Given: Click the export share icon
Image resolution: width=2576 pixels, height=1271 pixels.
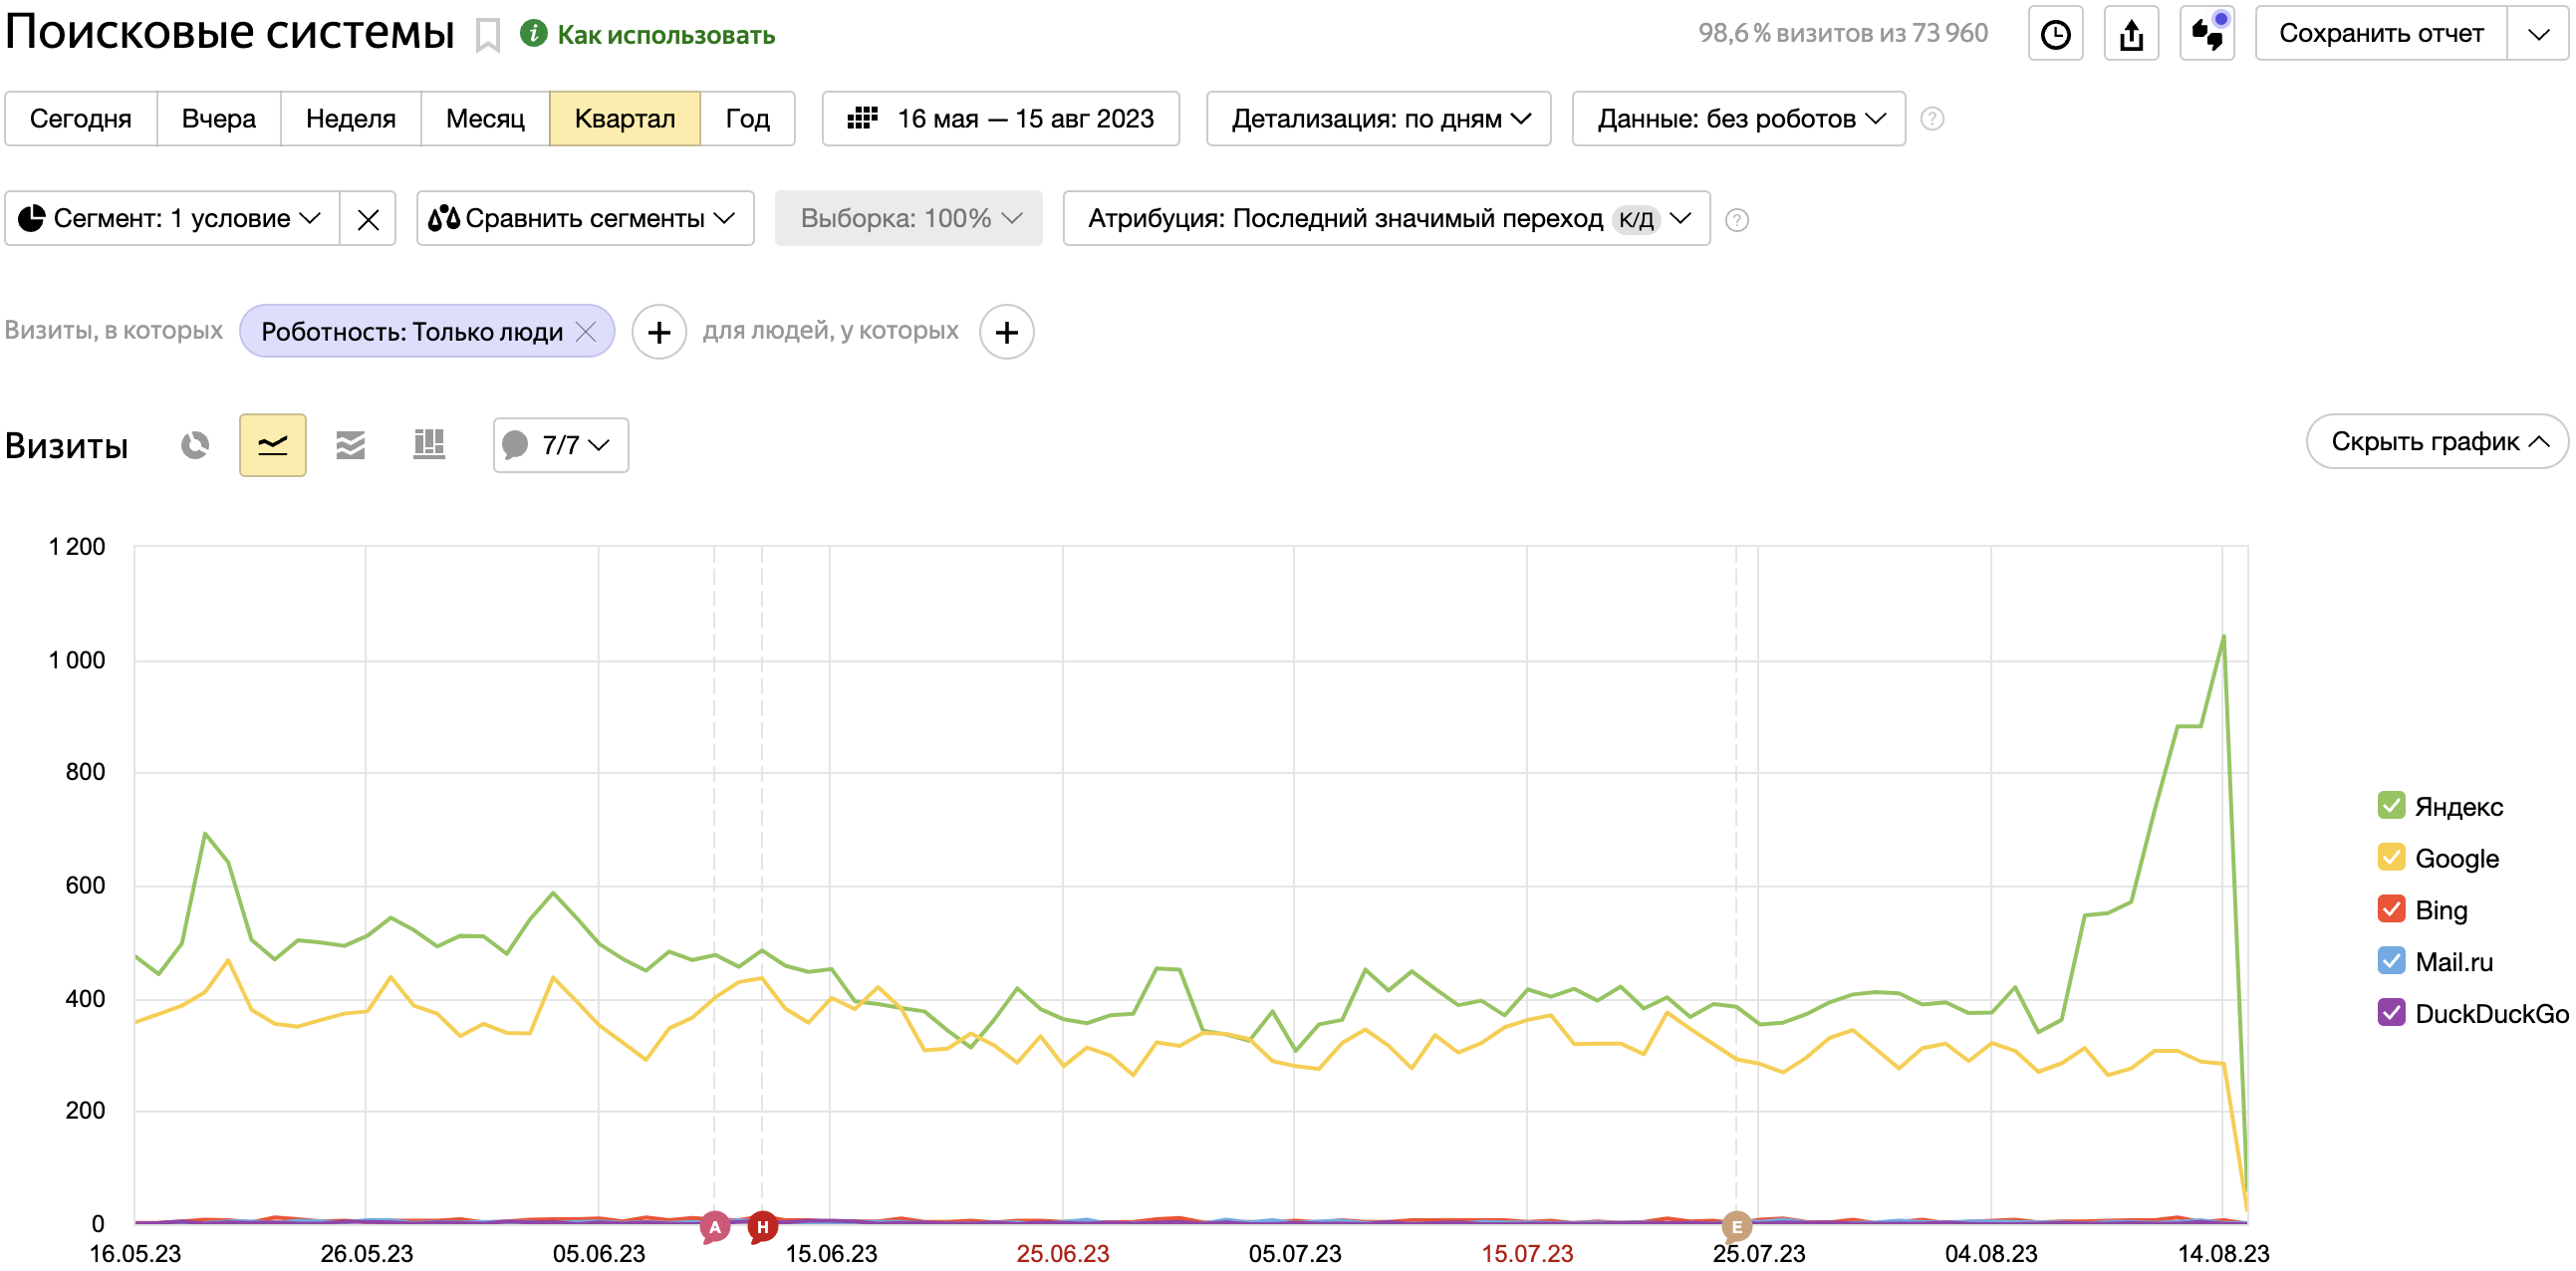Looking at the screenshot, I should pos(2131,34).
